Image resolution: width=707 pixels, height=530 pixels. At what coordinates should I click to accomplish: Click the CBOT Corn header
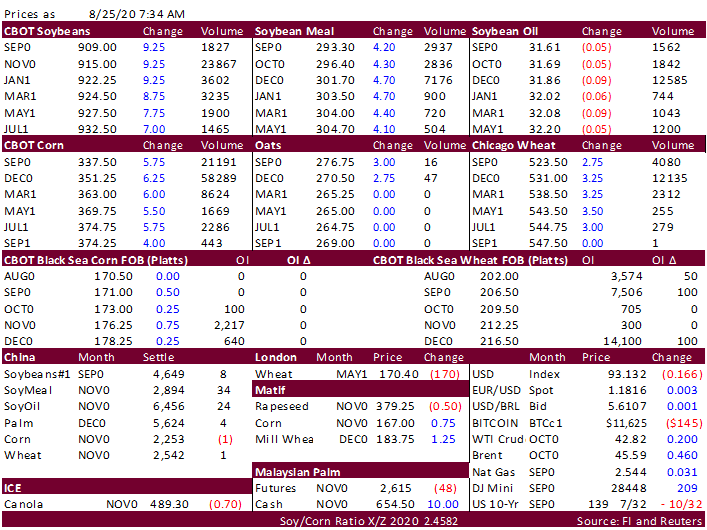34,145
